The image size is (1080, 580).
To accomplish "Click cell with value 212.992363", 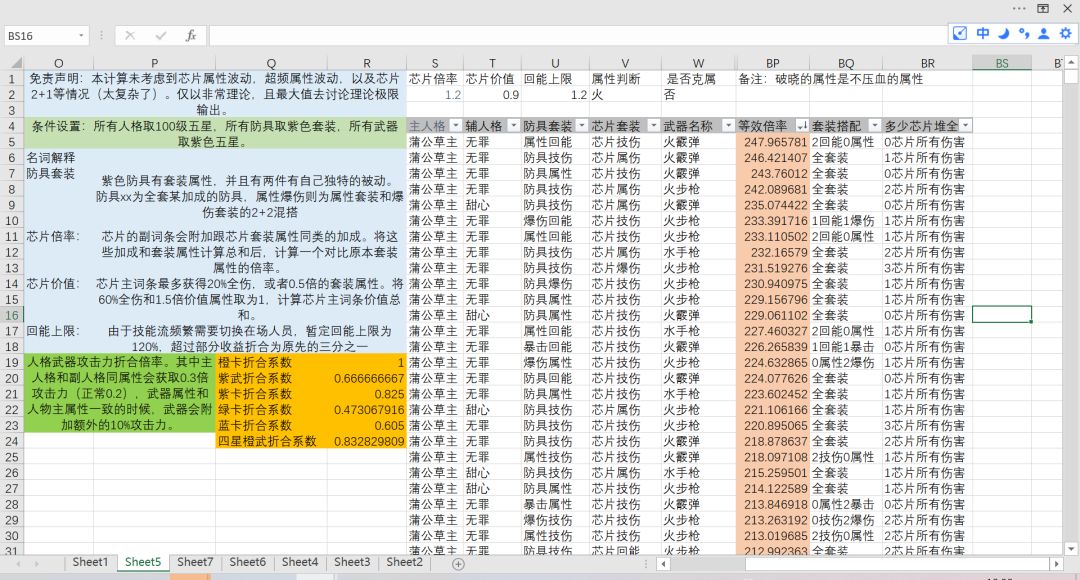I will tap(772, 550).
